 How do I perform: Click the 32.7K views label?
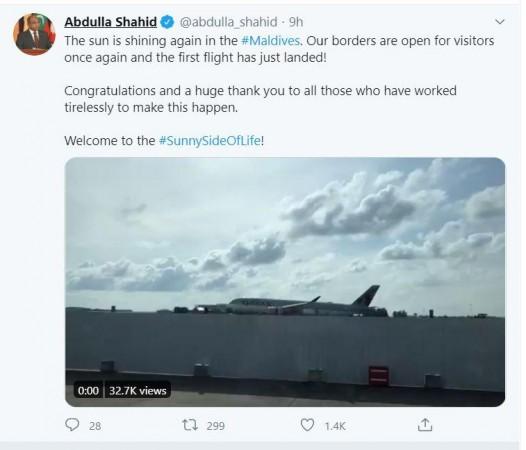[x=138, y=391]
